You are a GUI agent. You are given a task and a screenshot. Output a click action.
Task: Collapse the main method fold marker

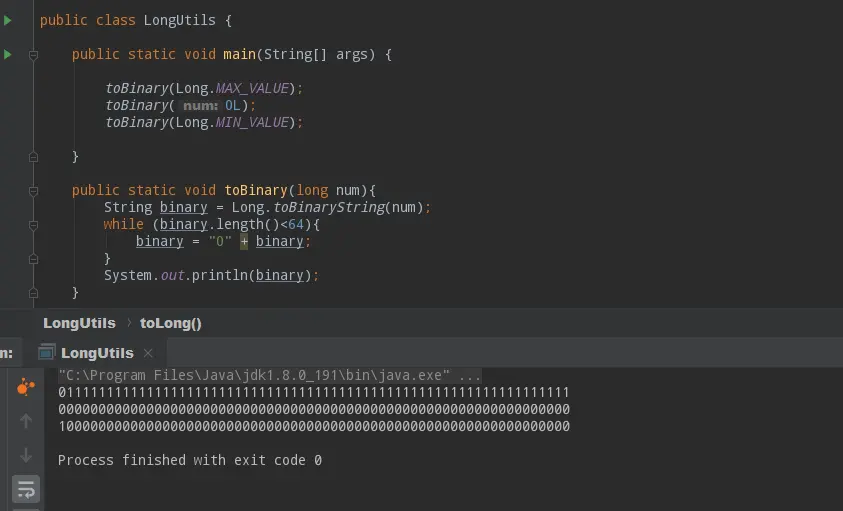[x=33, y=55]
